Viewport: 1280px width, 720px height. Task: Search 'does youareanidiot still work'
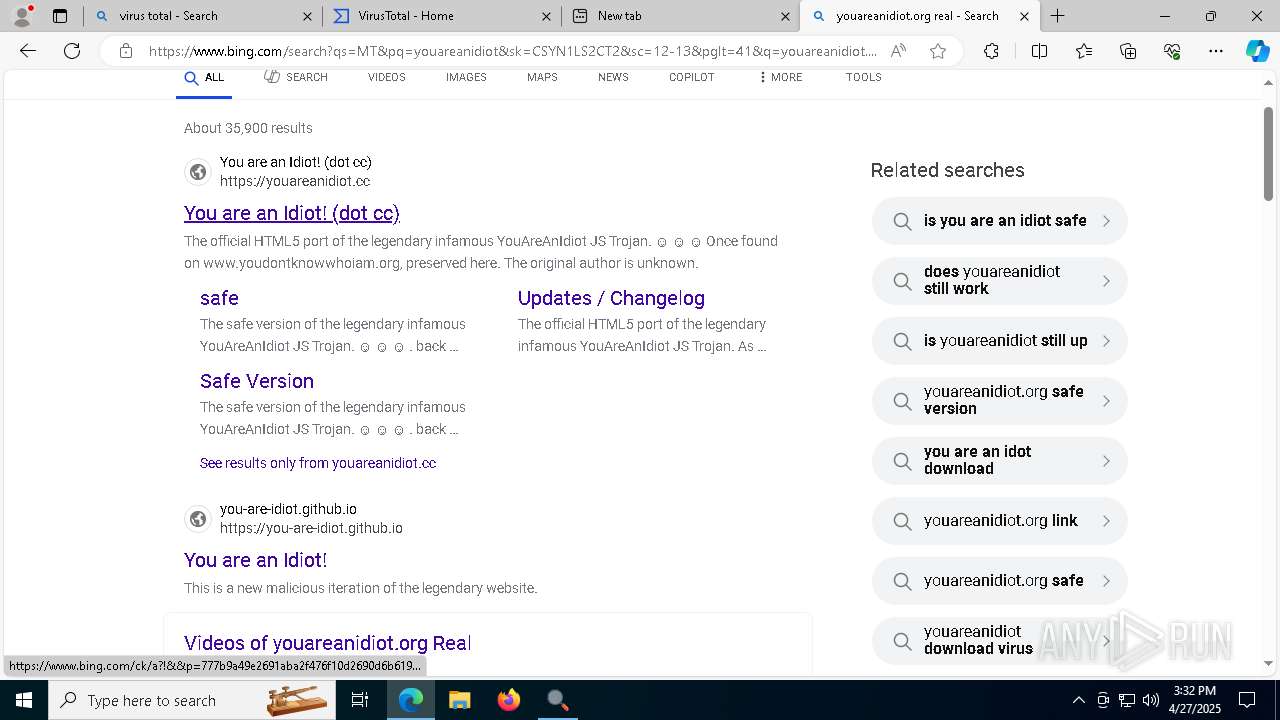click(1000, 281)
